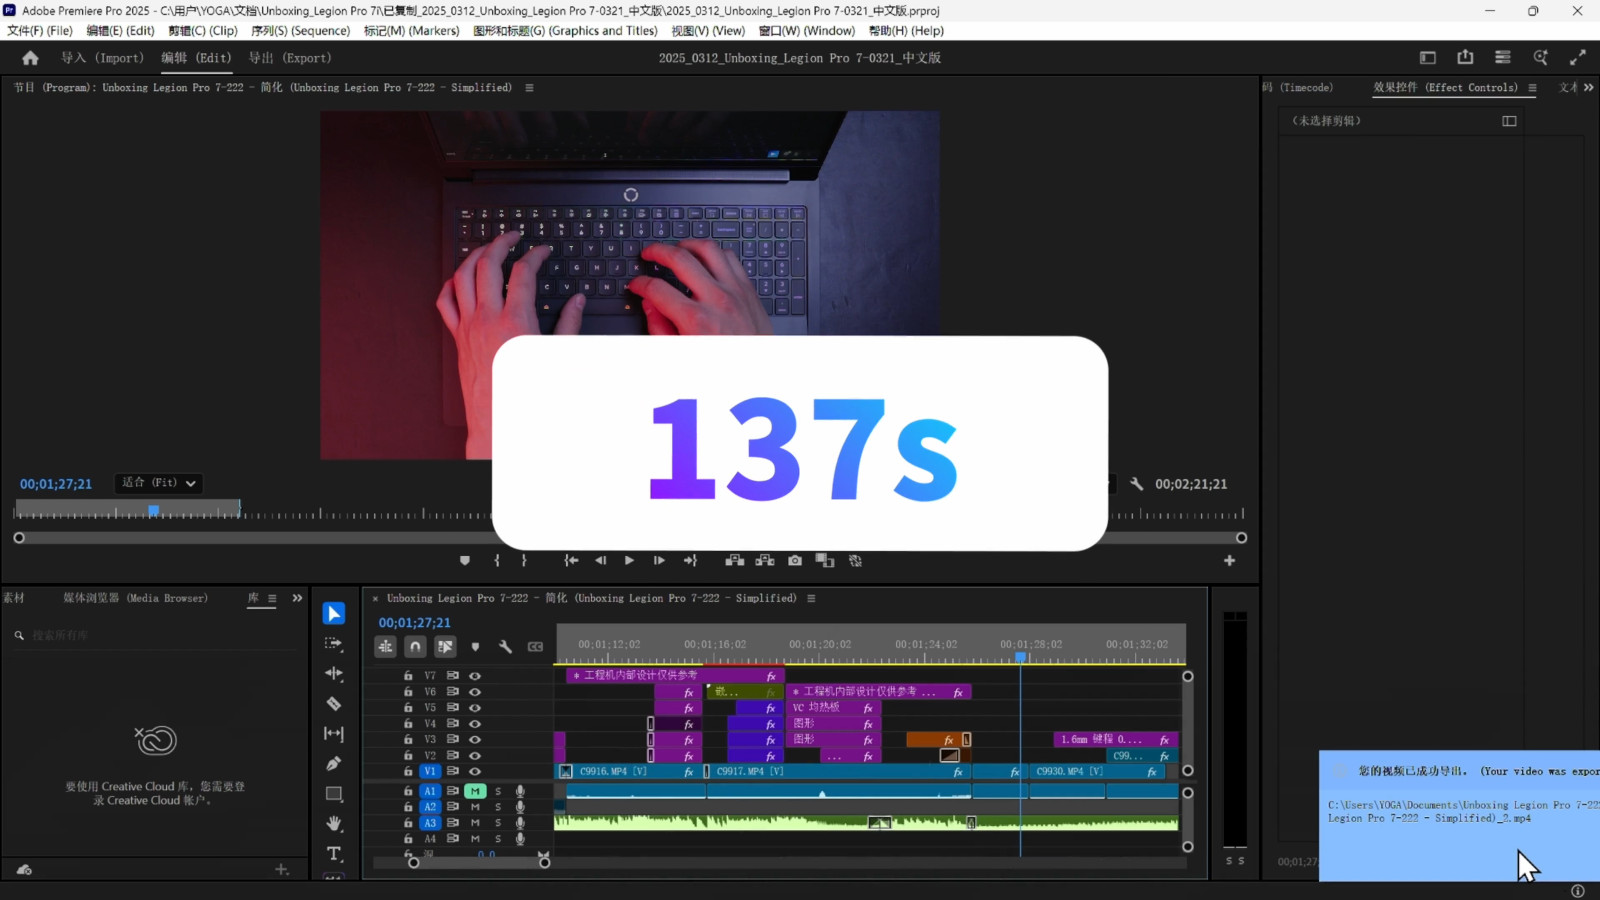1600x900 pixels.
Task: Add a marker in the timeline toolbar
Action: point(475,647)
